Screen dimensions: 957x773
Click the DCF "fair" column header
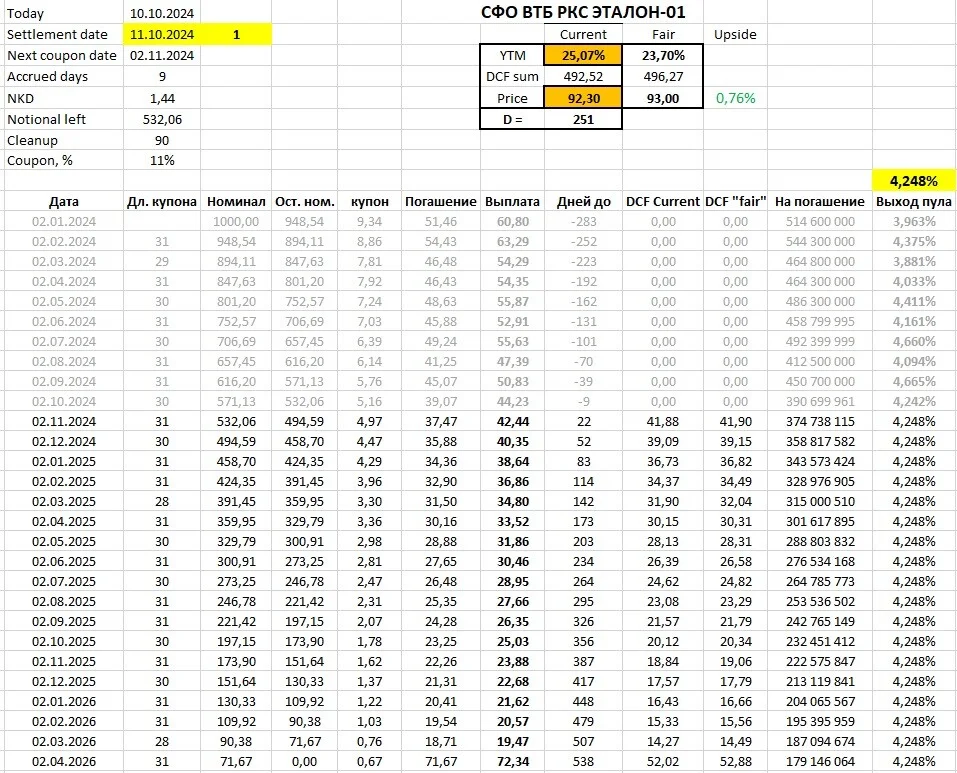[x=735, y=202]
